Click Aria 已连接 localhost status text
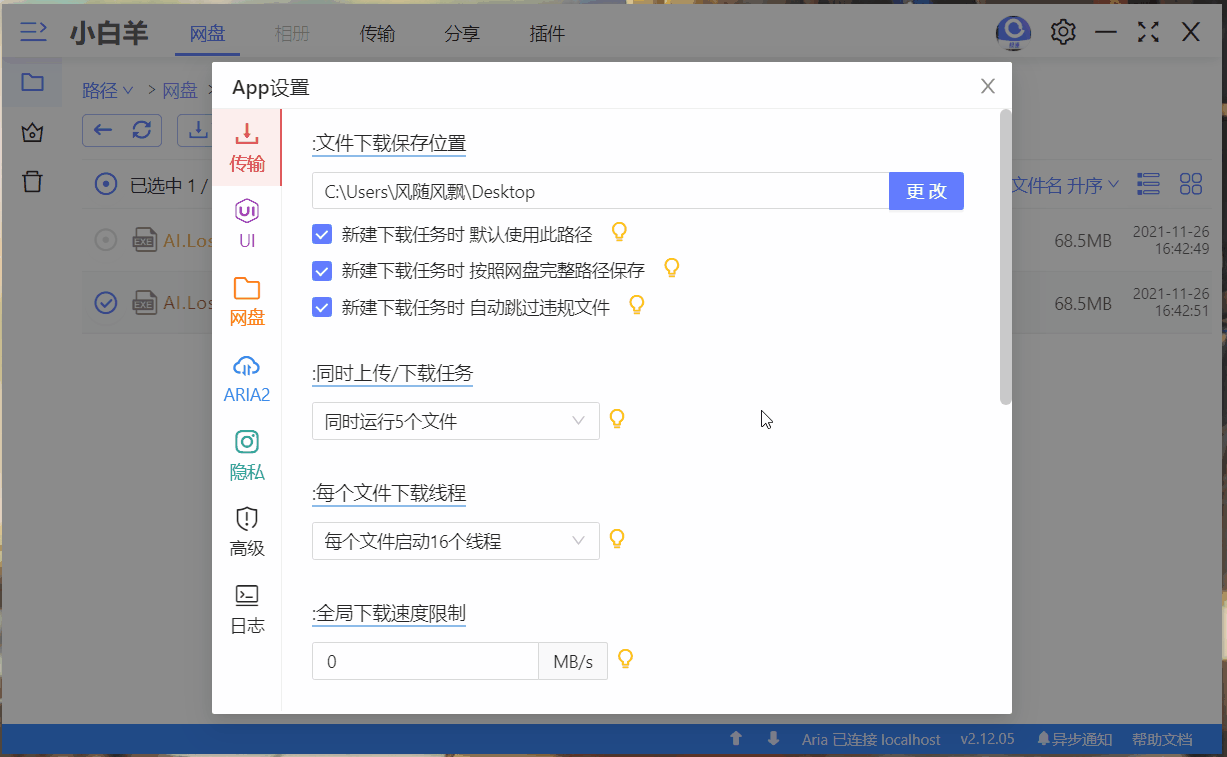The image size is (1227, 757). tap(871, 740)
